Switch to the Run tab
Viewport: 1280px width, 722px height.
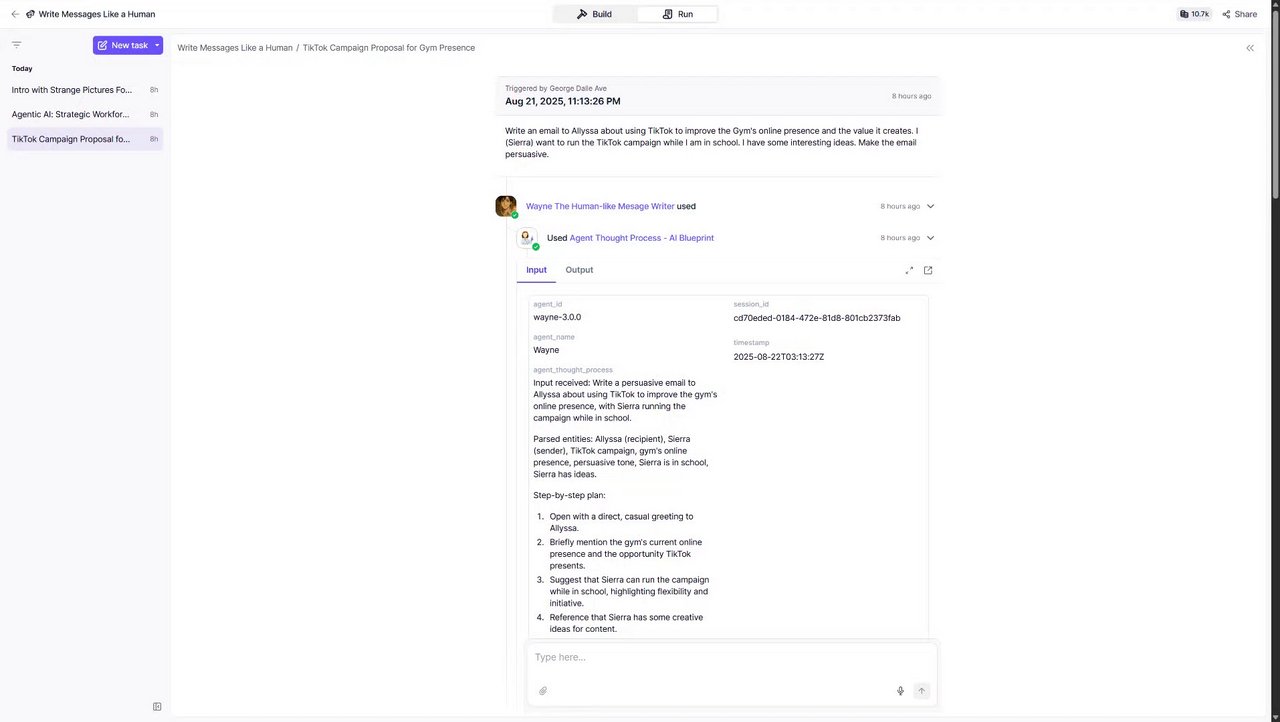click(677, 14)
